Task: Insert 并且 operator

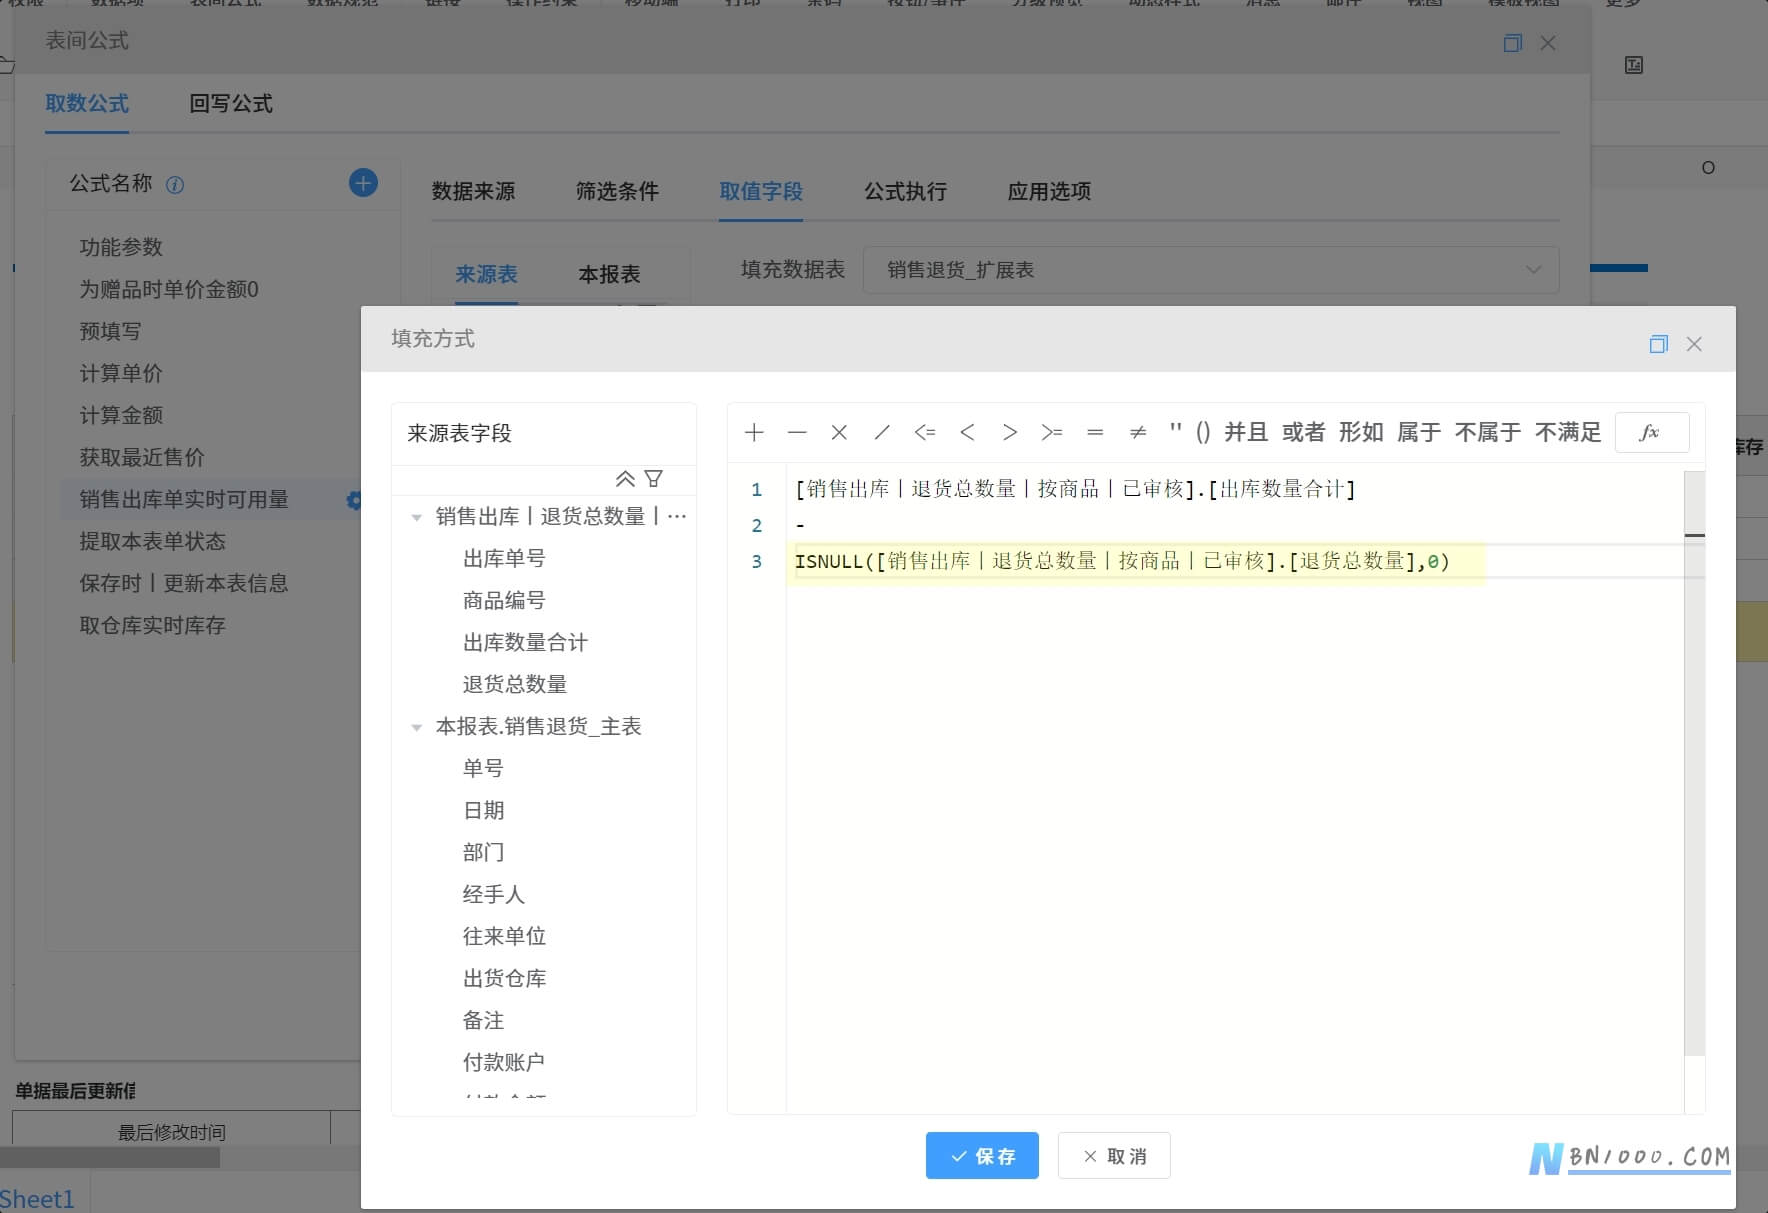Action: coord(1246,432)
